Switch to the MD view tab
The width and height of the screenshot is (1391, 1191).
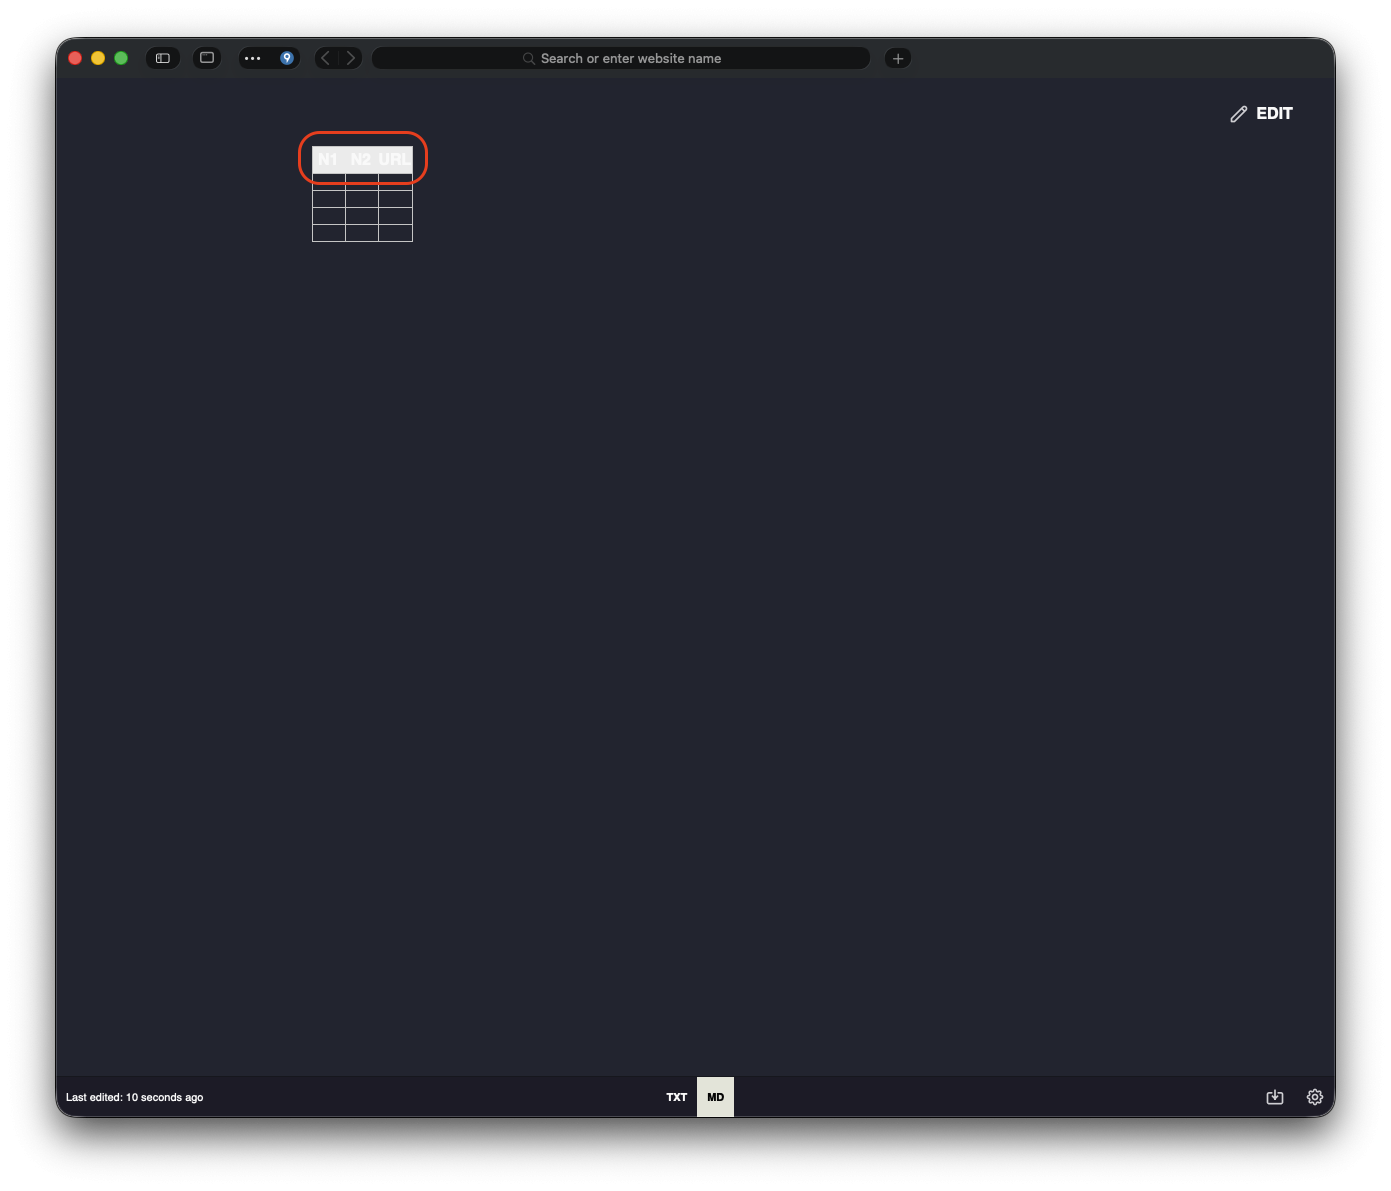[x=716, y=1097]
